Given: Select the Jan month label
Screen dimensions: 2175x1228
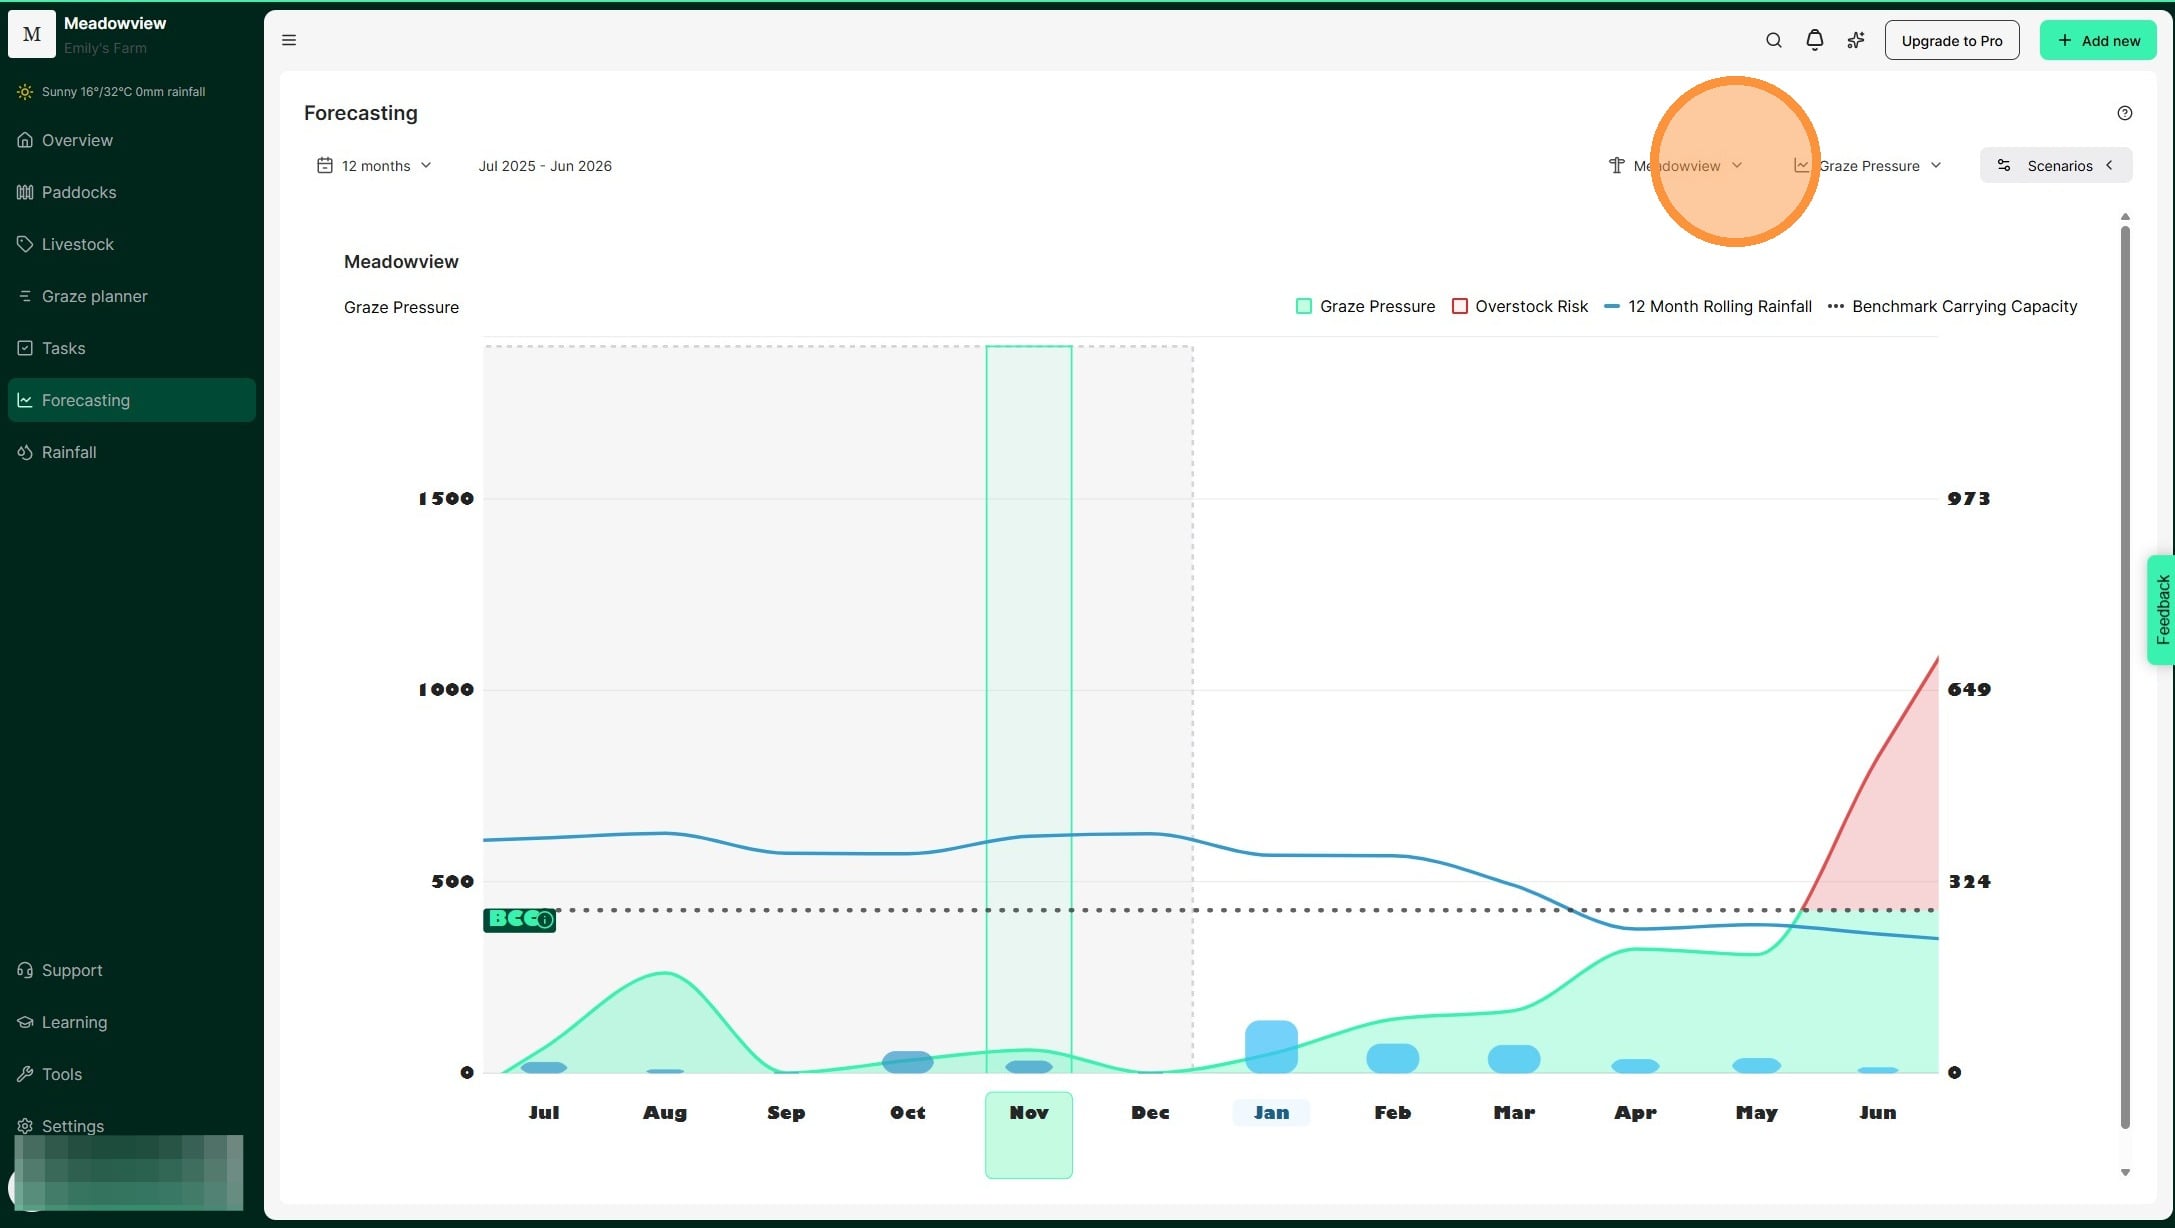Looking at the screenshot, I should click(1271, 1112).
